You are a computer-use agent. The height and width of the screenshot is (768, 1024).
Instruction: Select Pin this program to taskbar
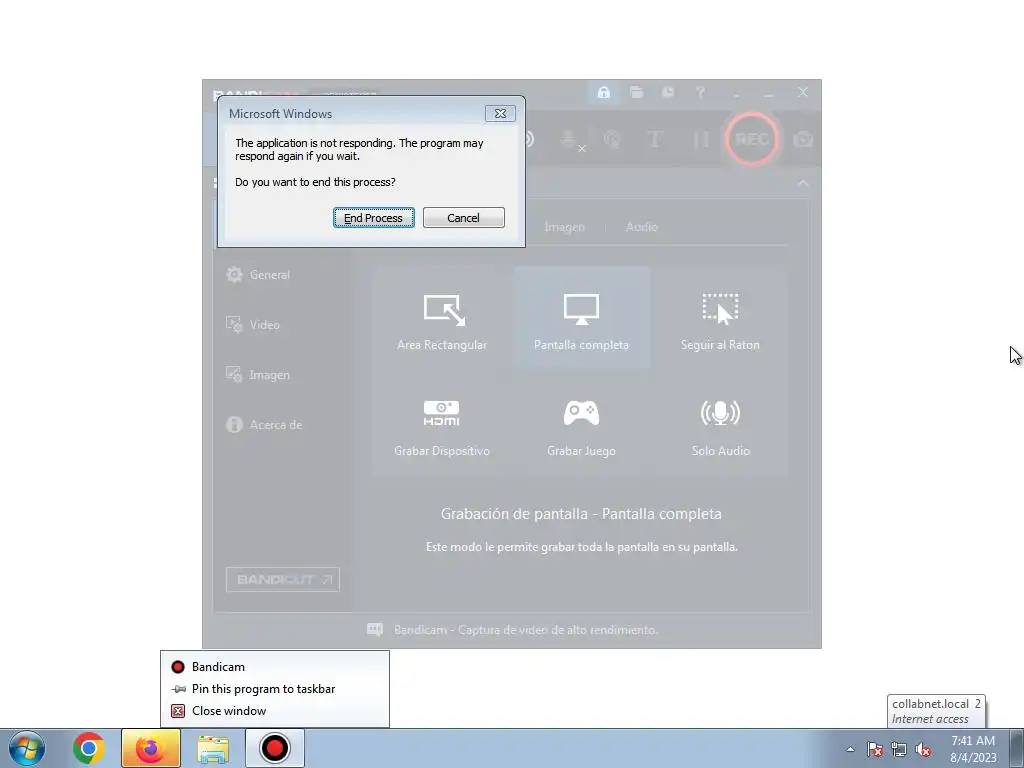275,689
